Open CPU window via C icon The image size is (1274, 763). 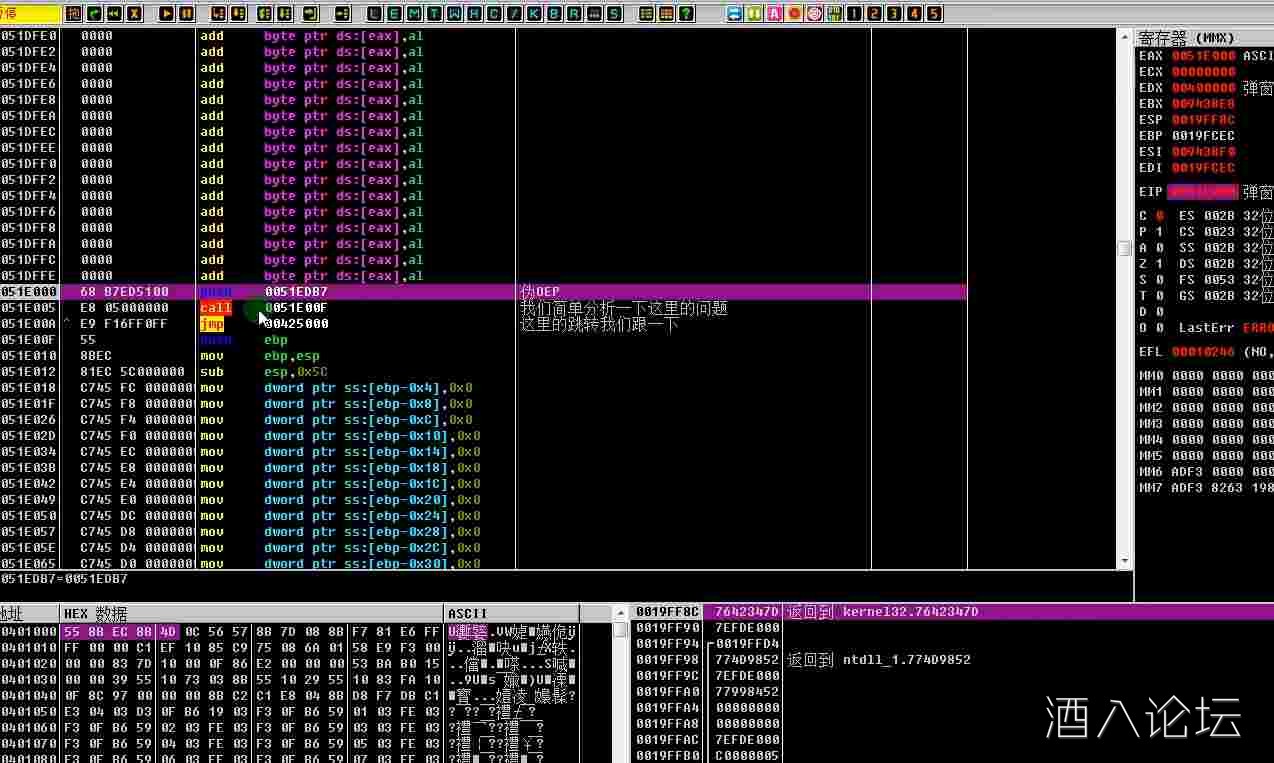494,14
